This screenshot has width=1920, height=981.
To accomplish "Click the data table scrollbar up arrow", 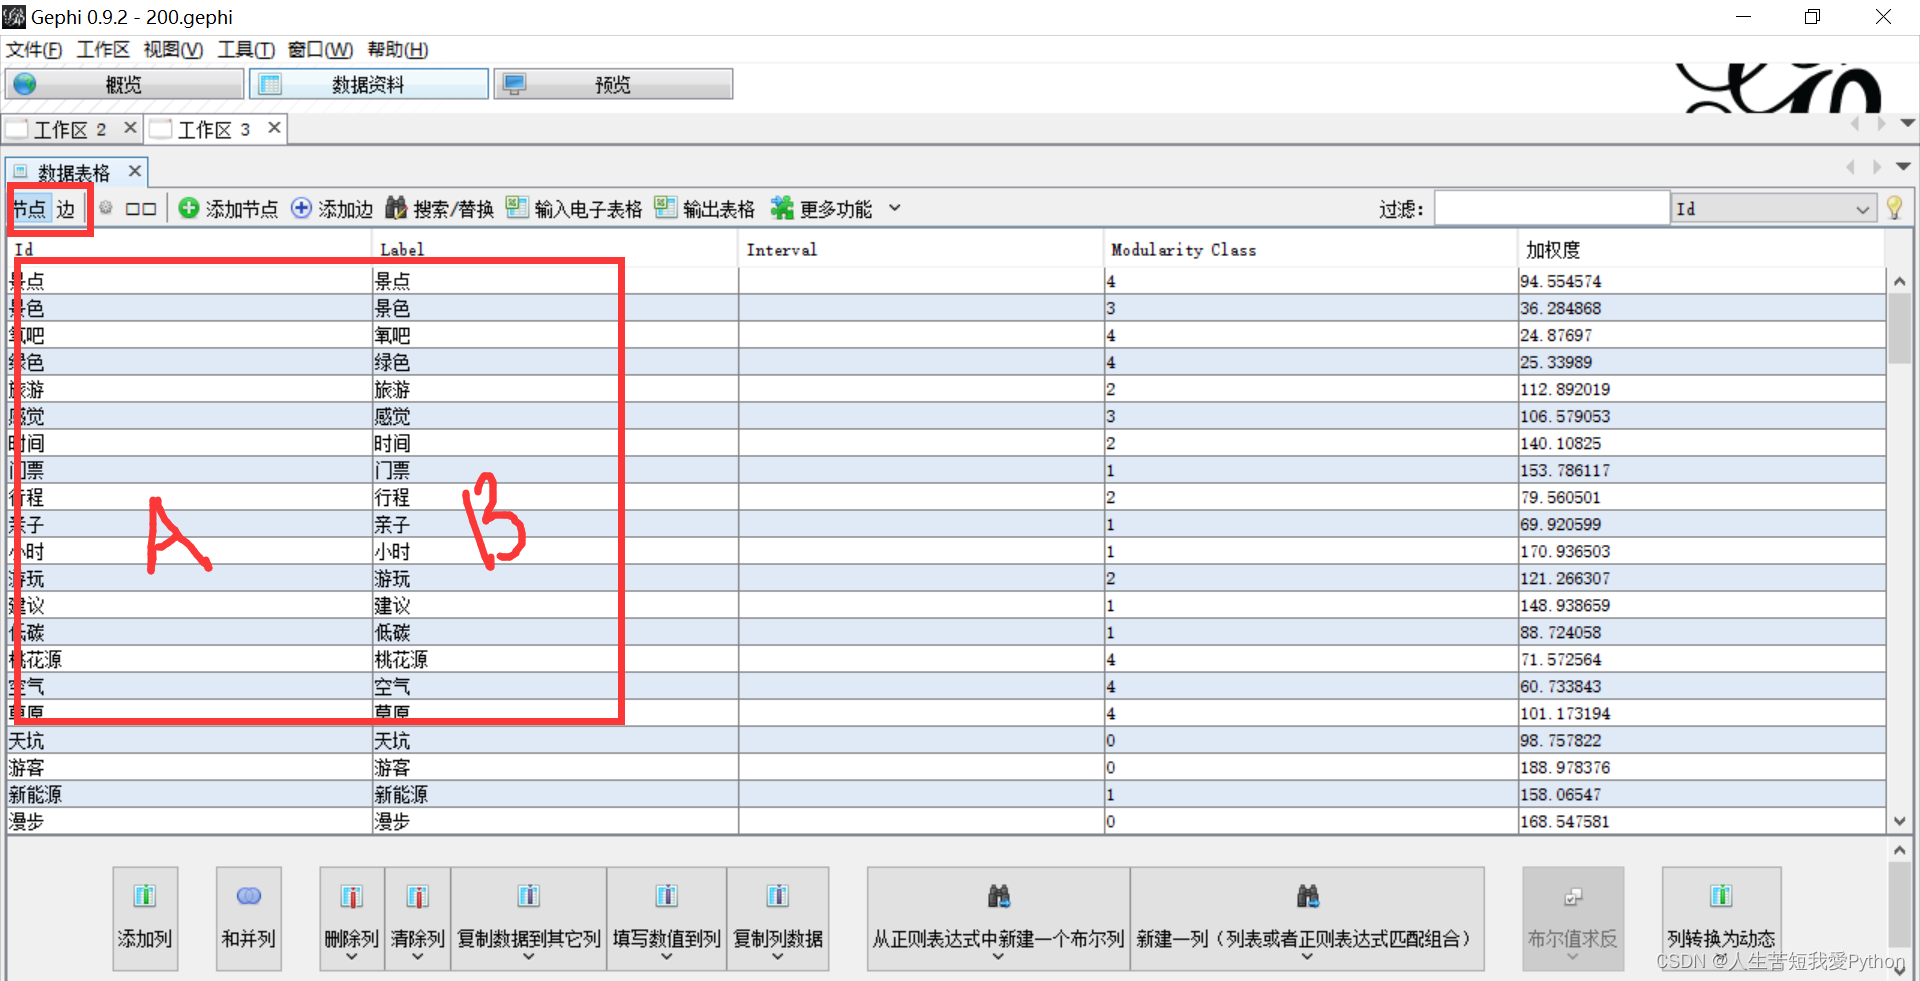I will pyautogui.click(x=1899, y=281).
